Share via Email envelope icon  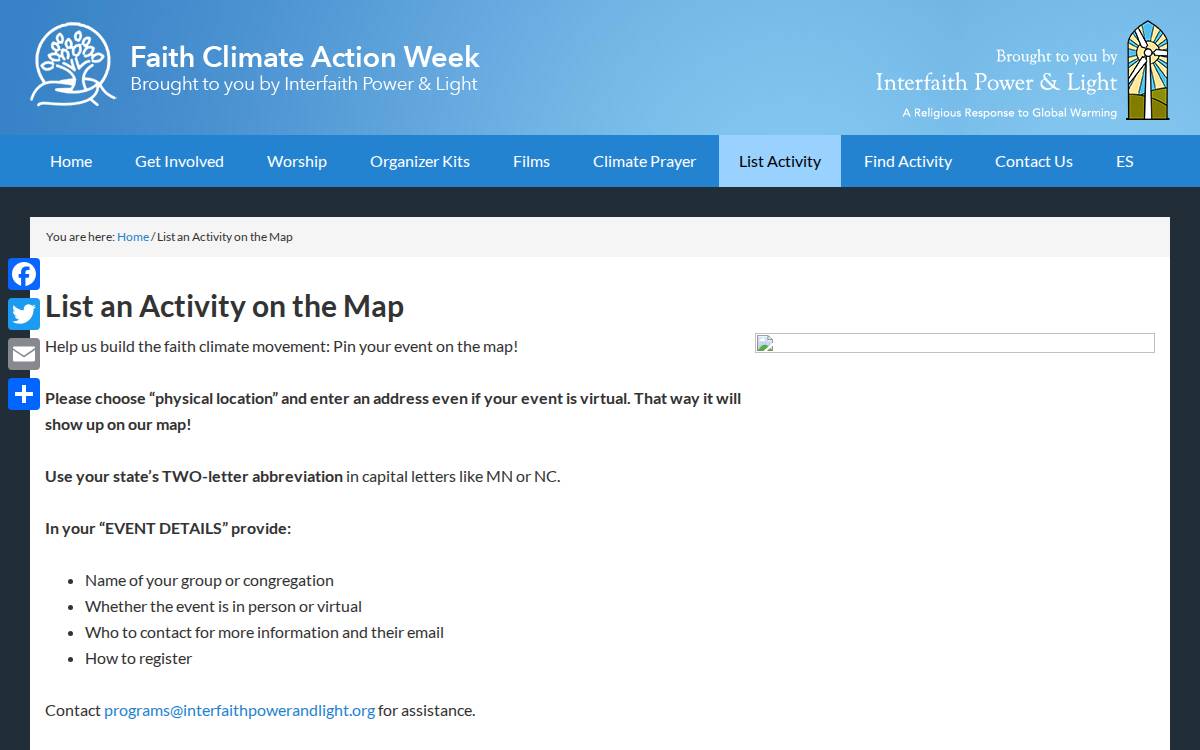tap(24, 354)
